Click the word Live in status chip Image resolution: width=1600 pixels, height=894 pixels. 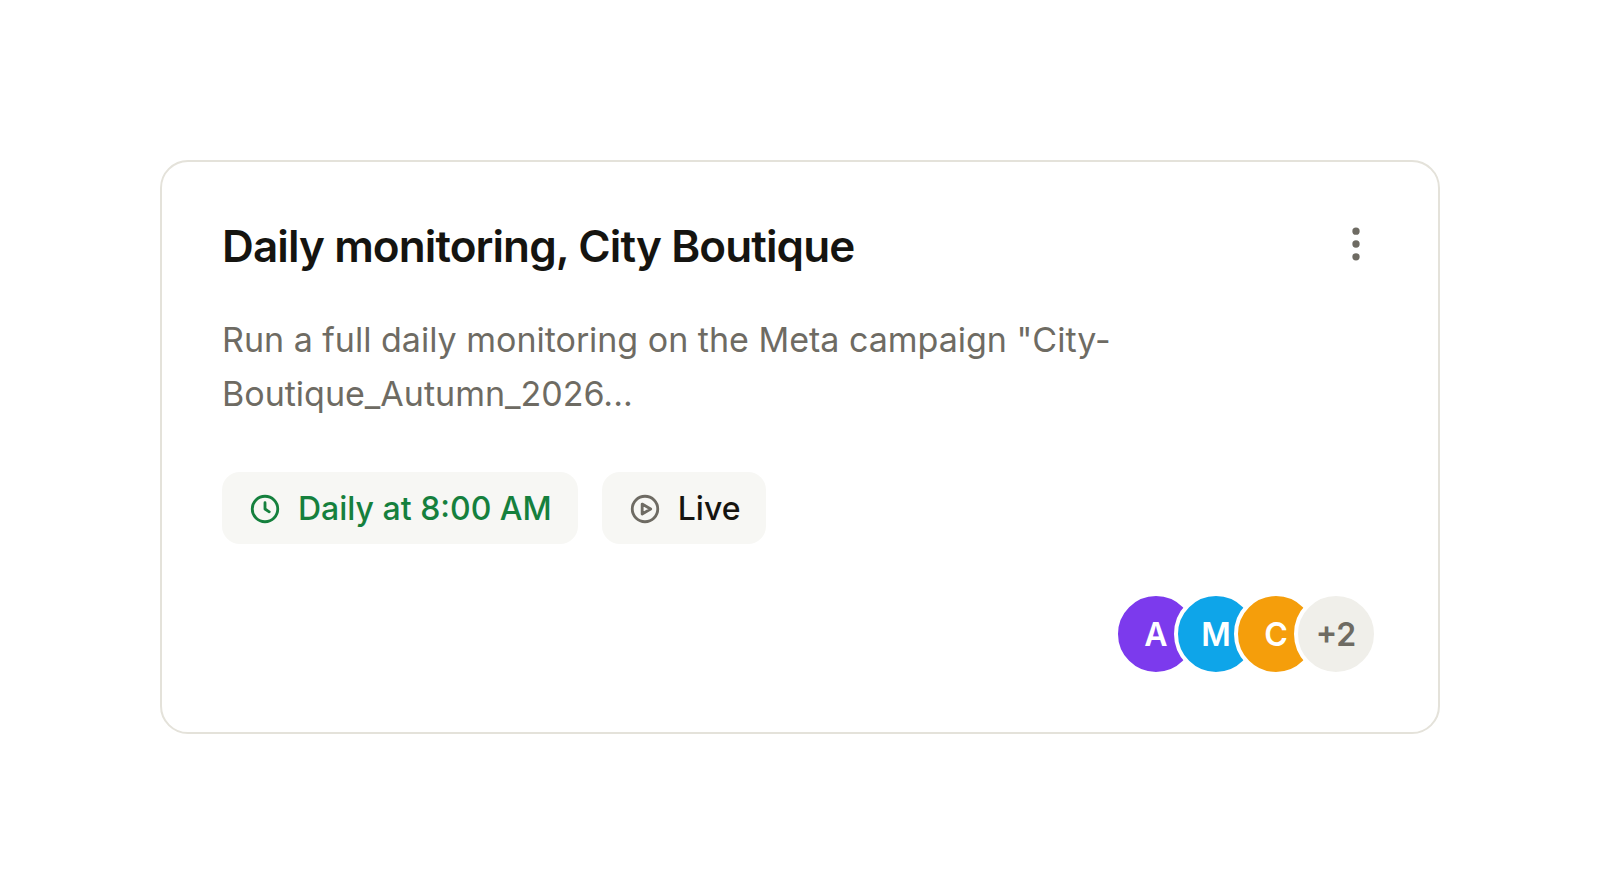click(709, 509)
